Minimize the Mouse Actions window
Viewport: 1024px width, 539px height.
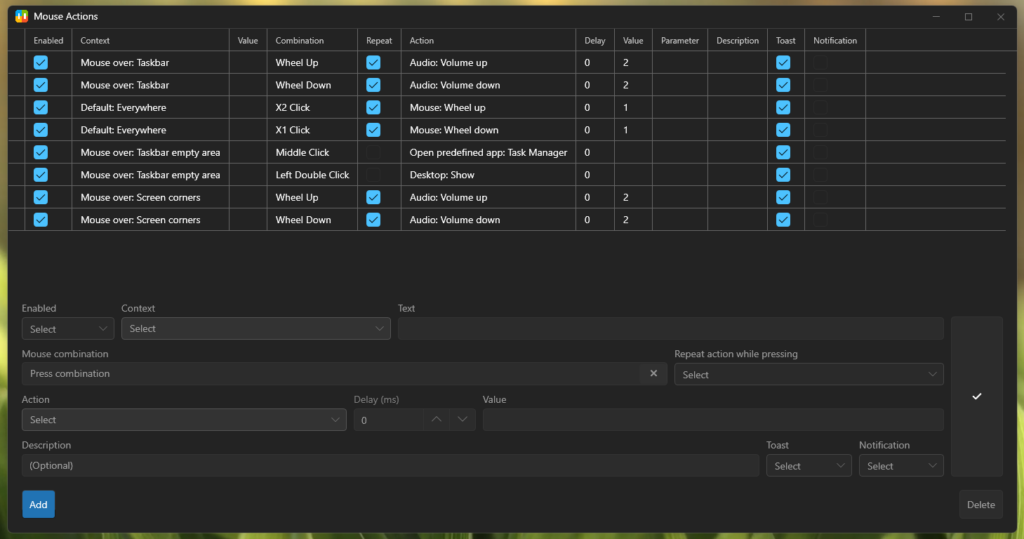[936, 17]
